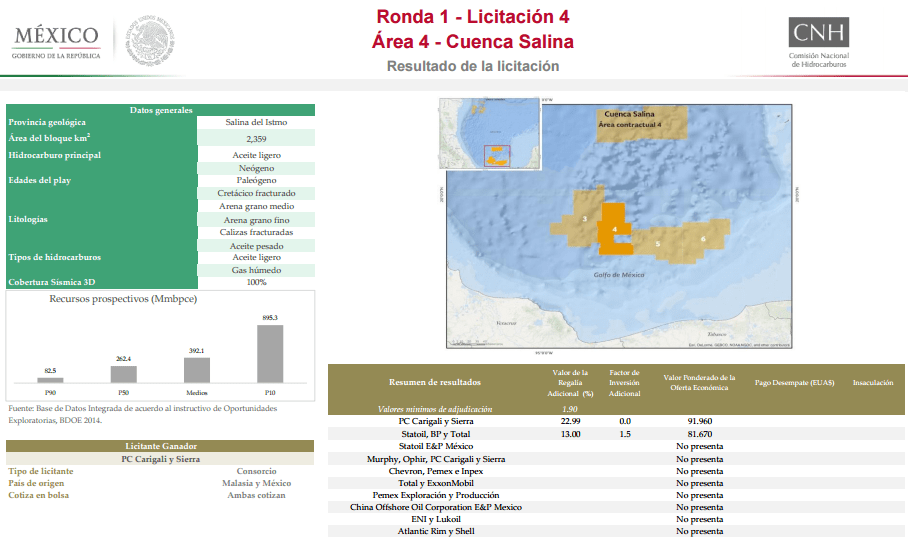
Task: Select the 'Salina del Istmo' value
Action: coord(256,122)
